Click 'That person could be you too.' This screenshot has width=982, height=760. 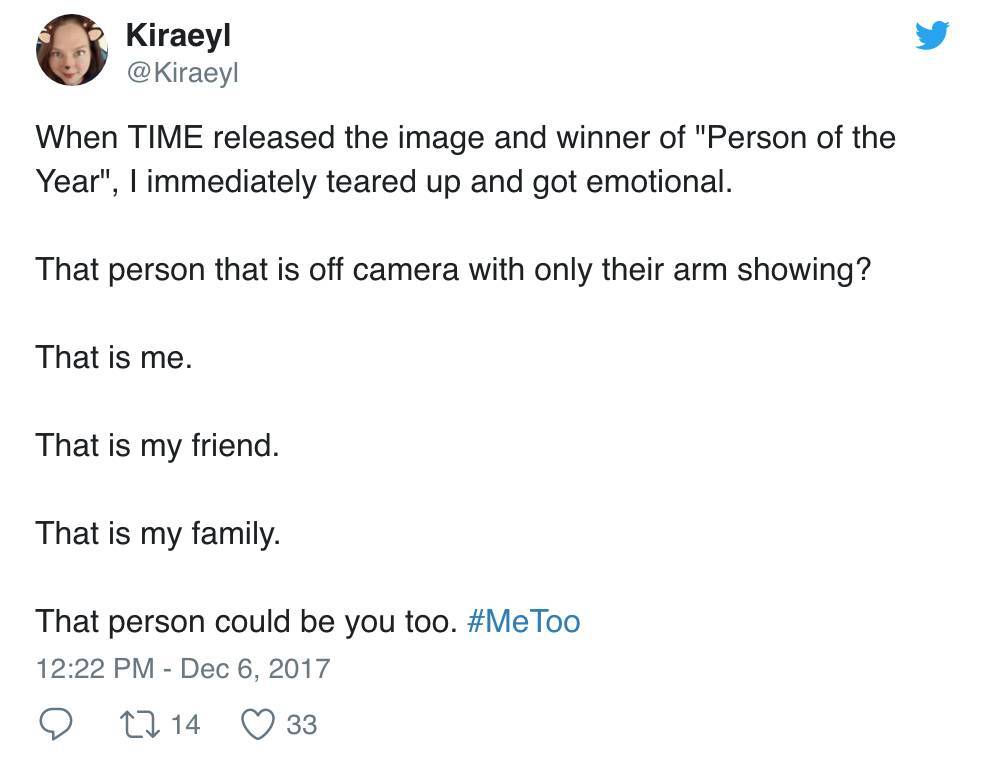247,622
